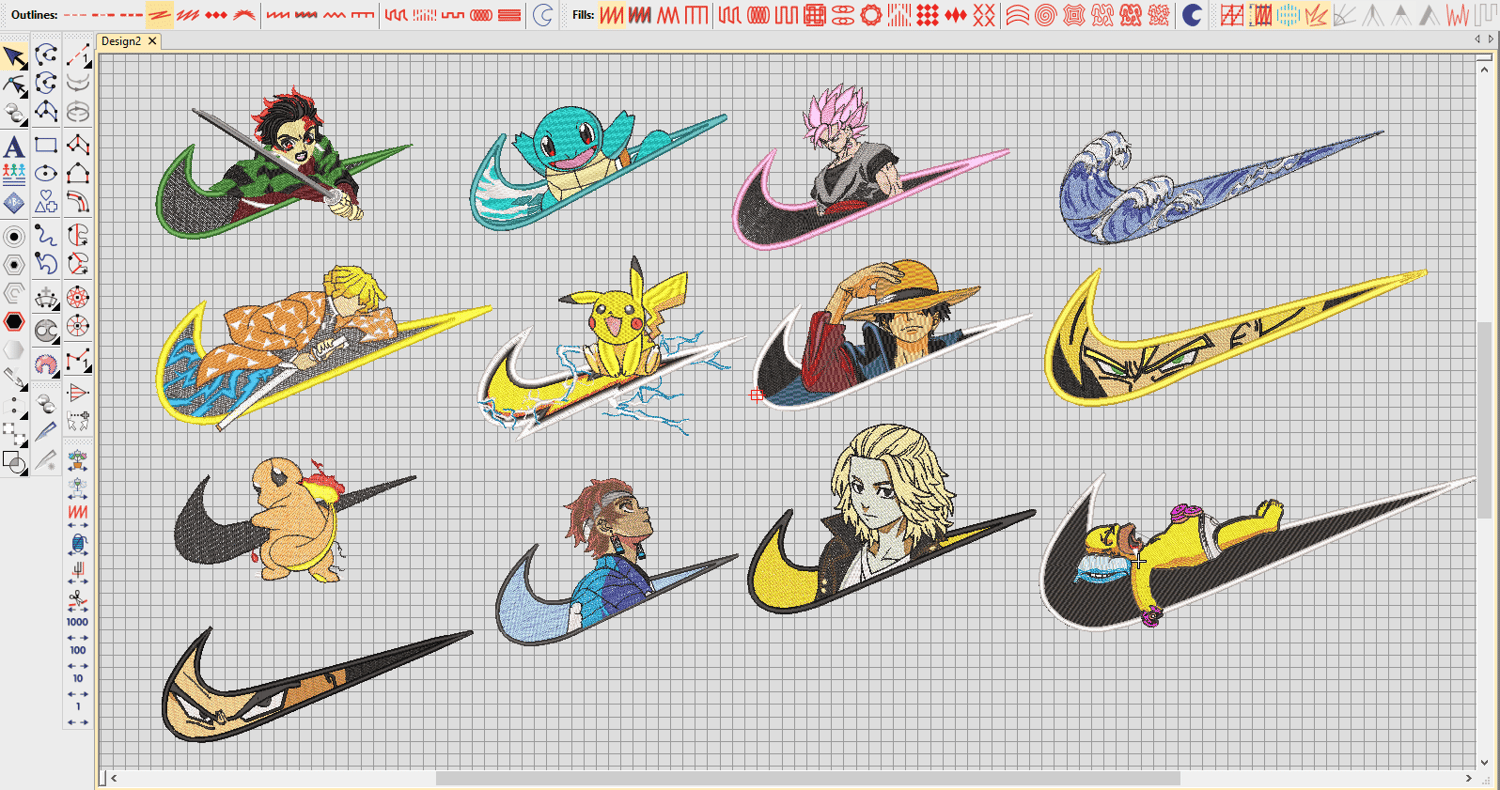Screen dimensions: 1500x790
Task: Click the red zigzag icon above travel buttons
Action: 78,511
